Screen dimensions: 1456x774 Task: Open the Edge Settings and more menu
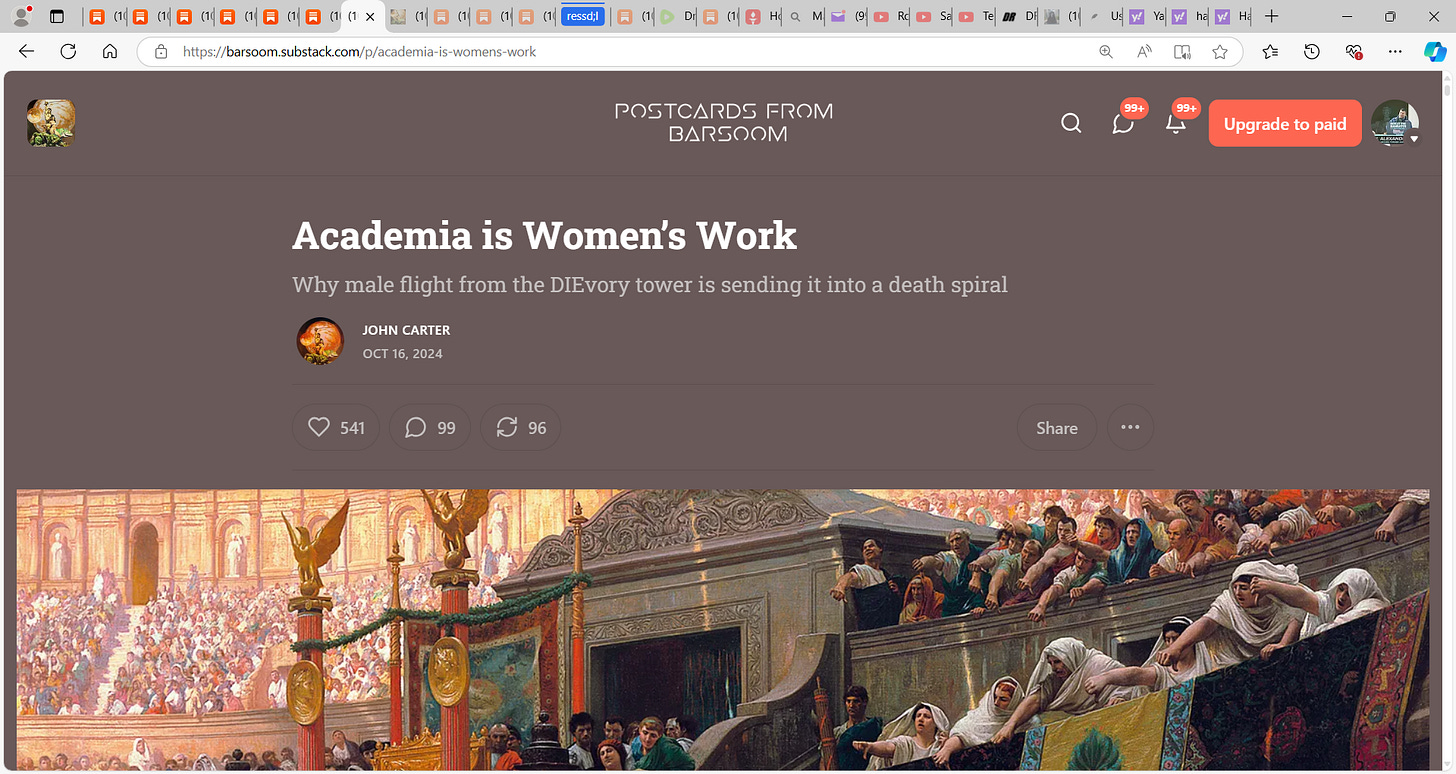[x=1396, y=52]
